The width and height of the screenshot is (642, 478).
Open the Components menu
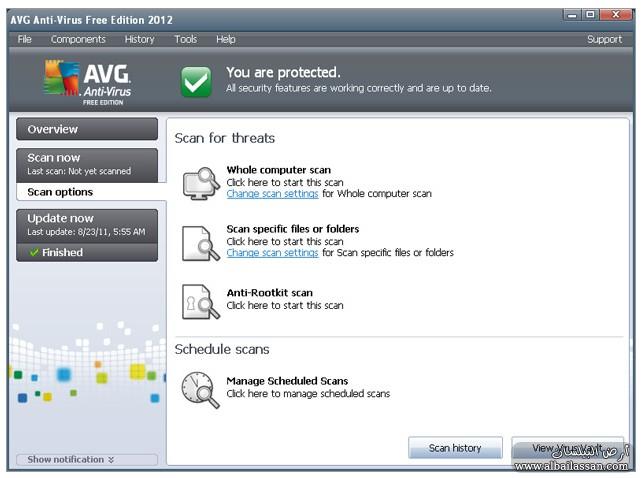(x=78, y=39)
